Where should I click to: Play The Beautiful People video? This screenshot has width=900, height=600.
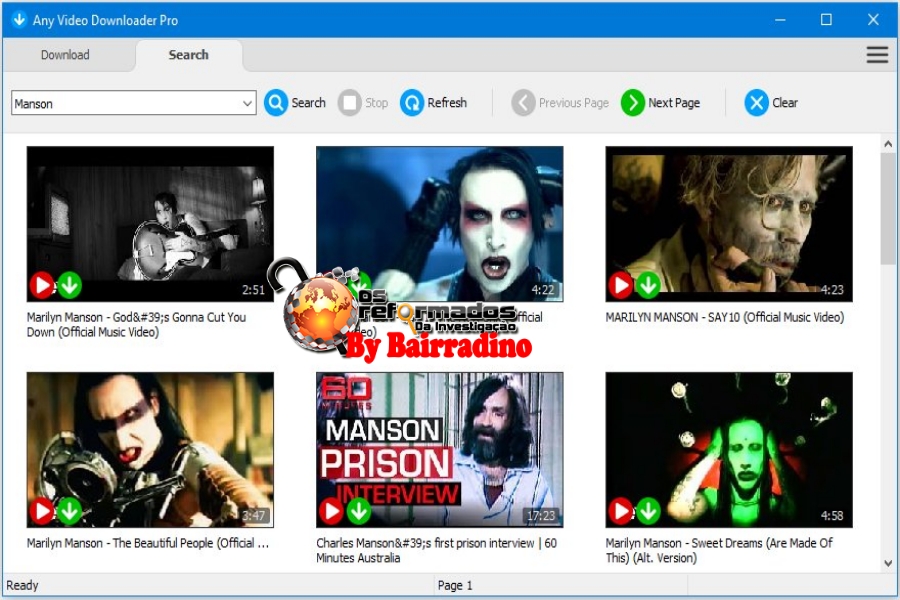pyautogui.click(x=42, y=510)
